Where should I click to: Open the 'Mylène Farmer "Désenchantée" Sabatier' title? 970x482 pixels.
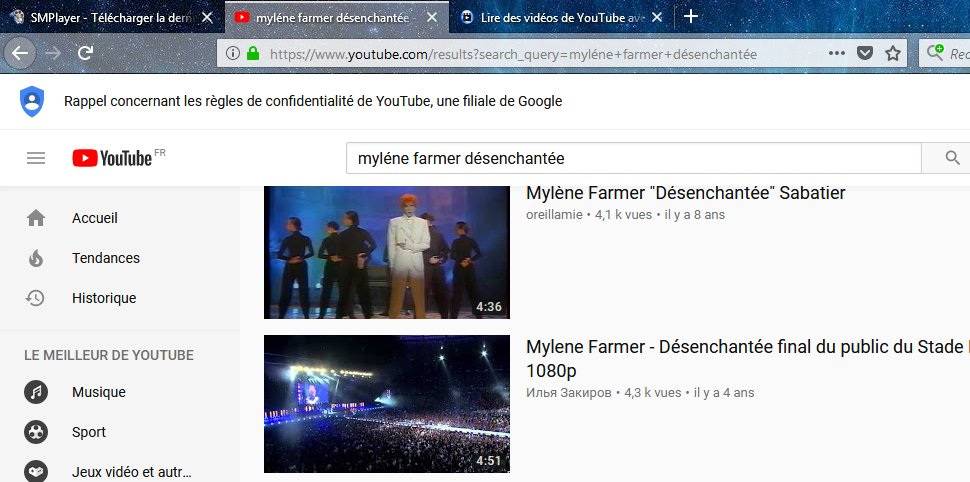click(685, 193)
